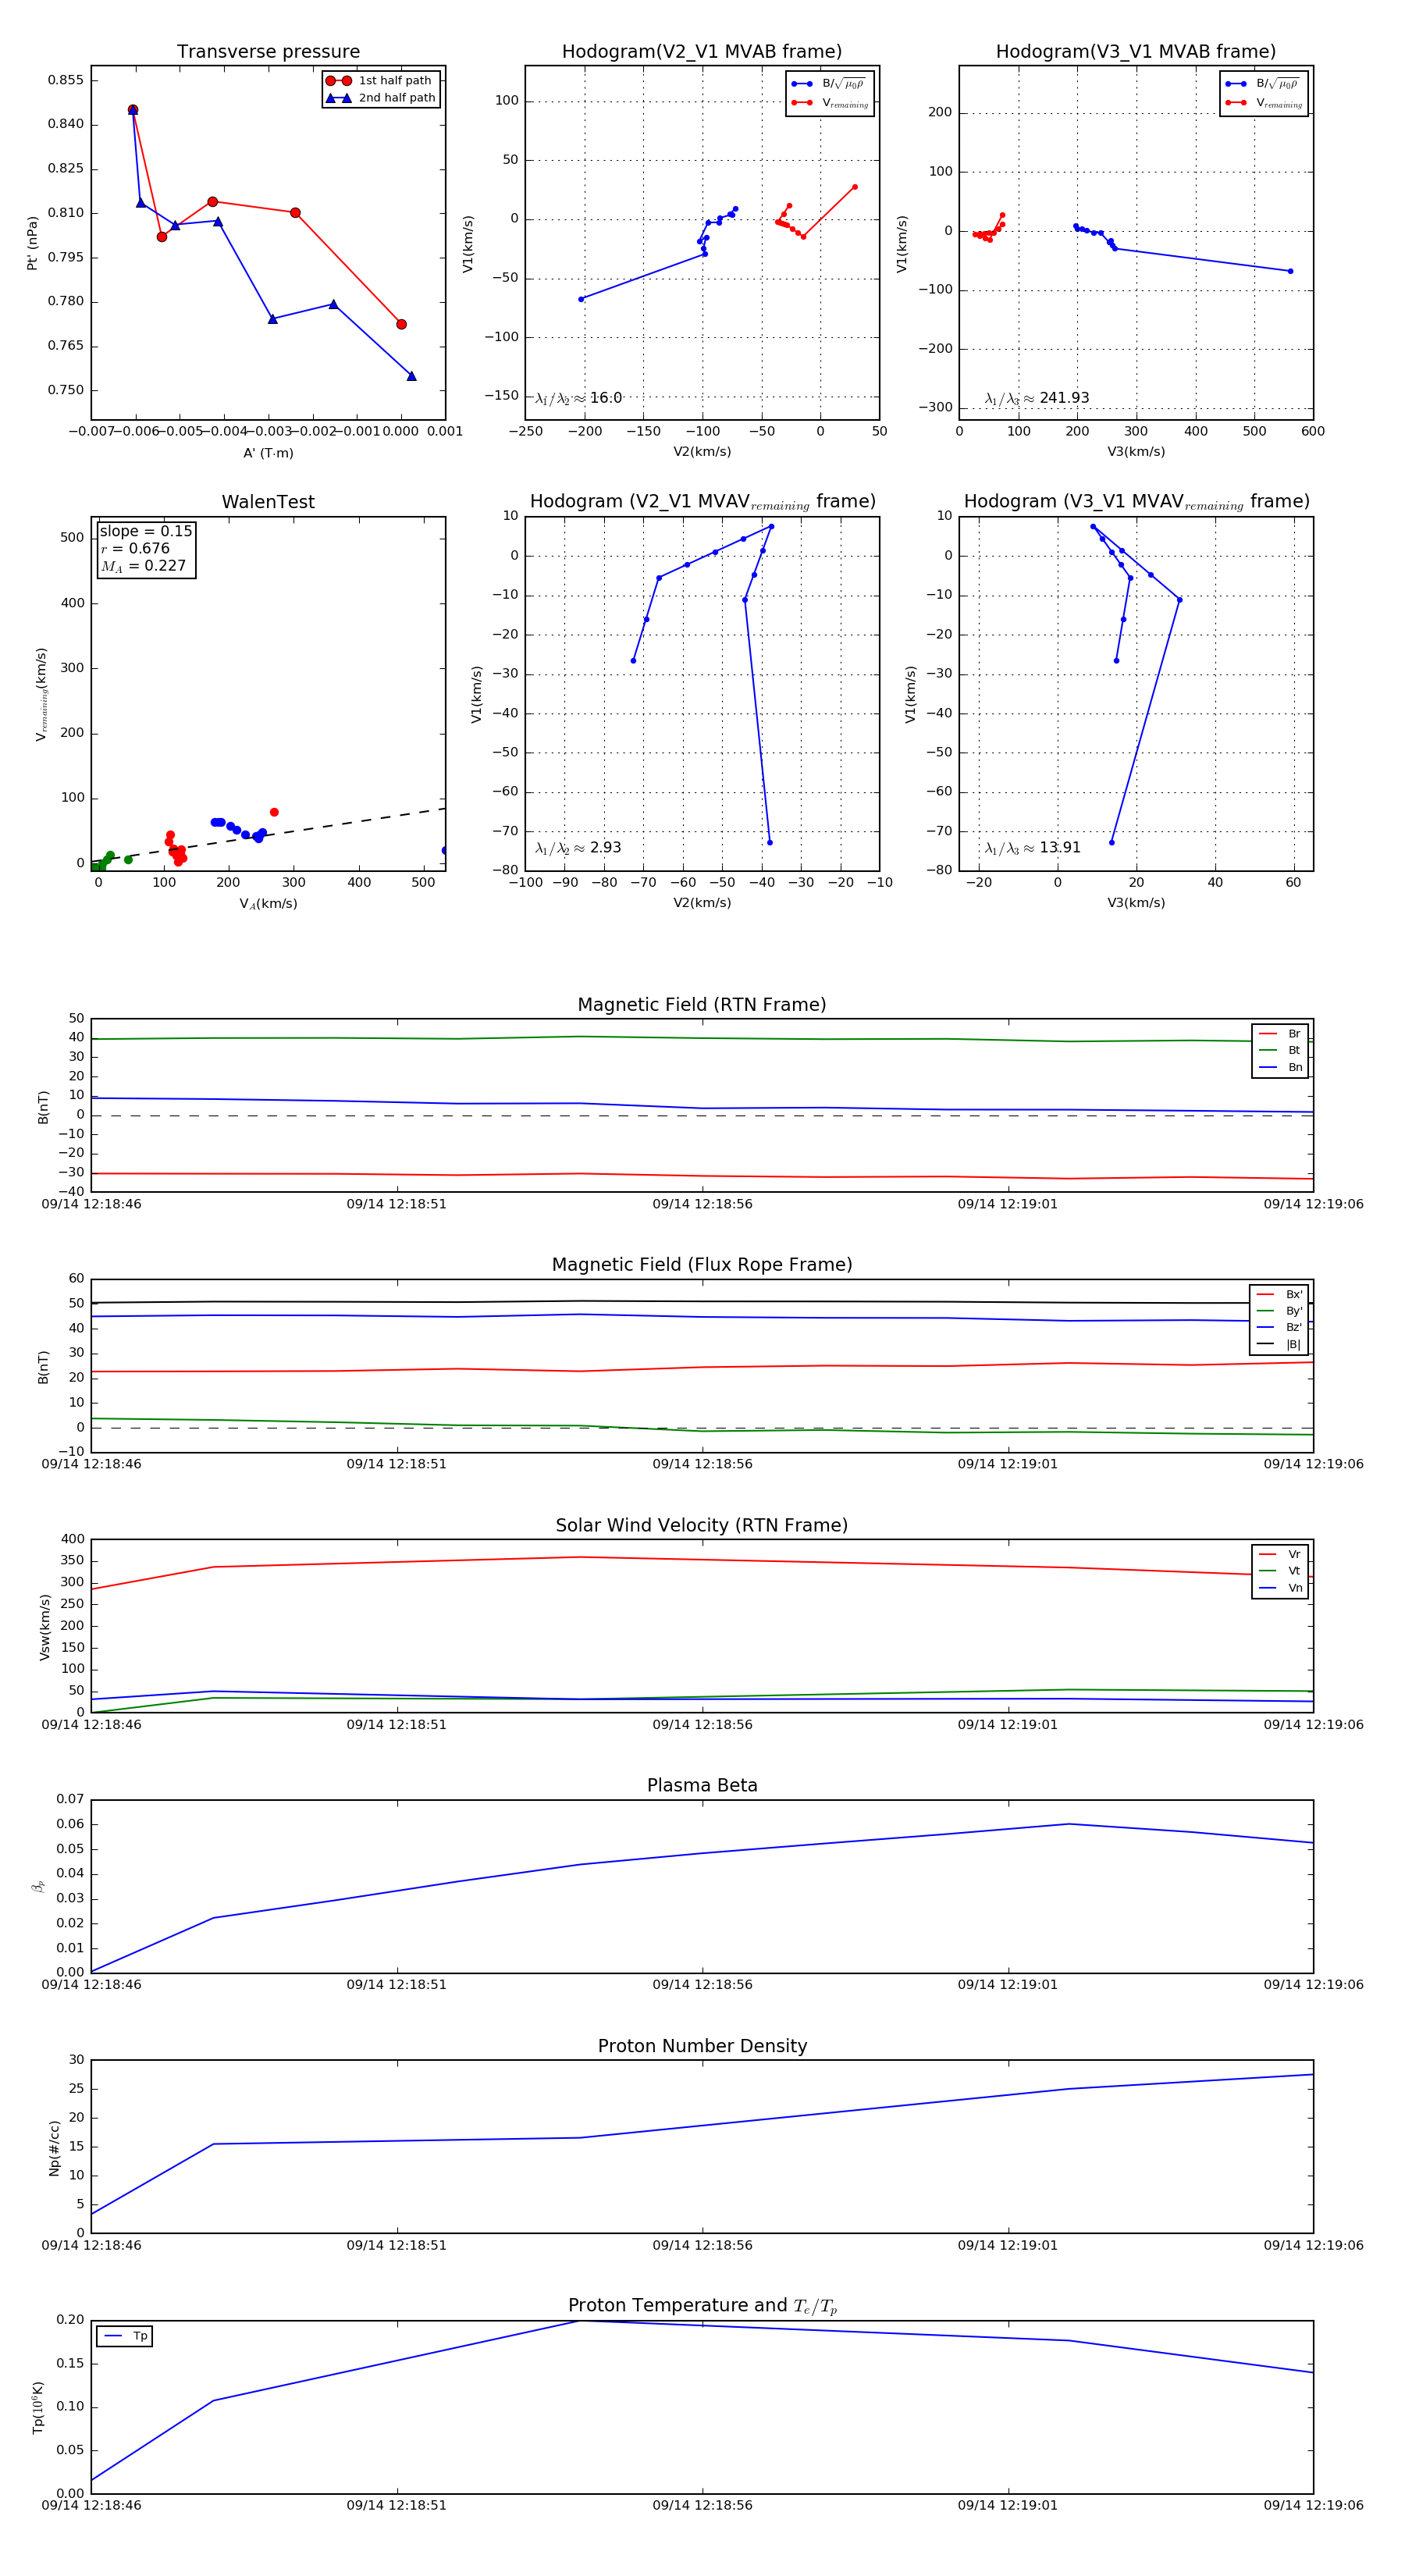Select the '|B|' legend entry
Image resolution: width=1405 pixels, height=2576 pixels.
point(1279,1344)
